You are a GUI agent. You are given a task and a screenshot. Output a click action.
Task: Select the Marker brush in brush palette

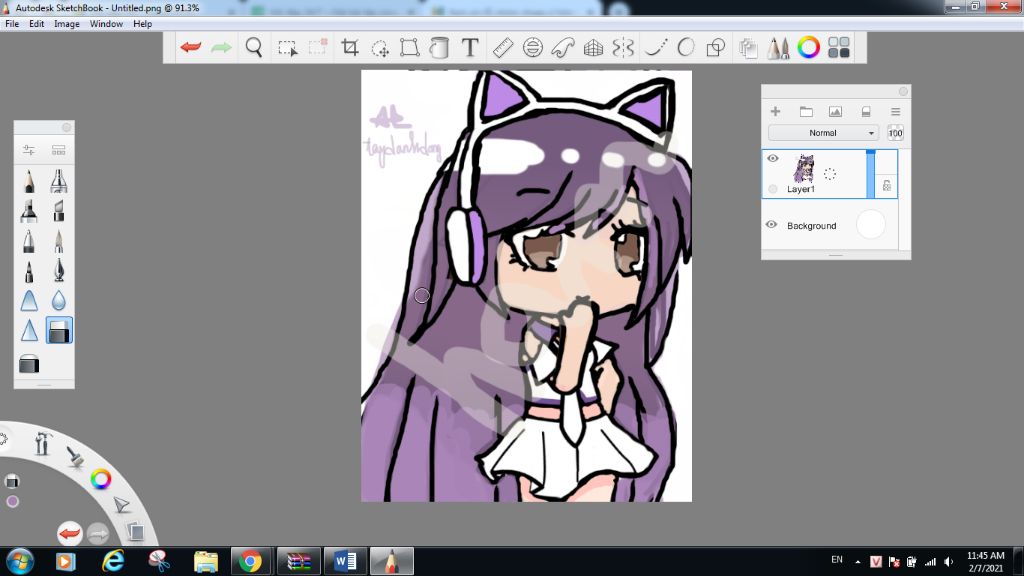(29, 211)
